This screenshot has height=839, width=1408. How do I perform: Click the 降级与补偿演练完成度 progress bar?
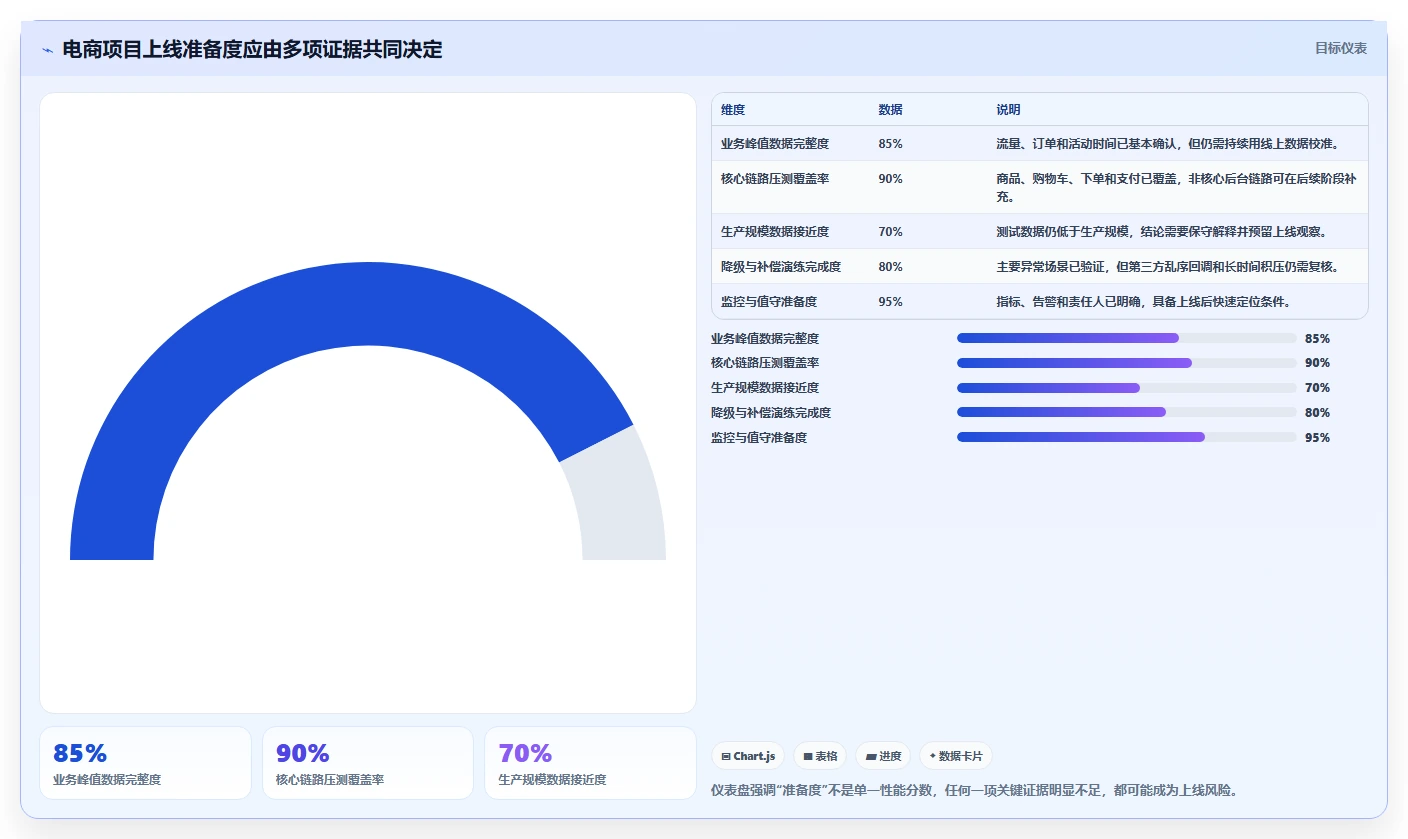coord(1126,412)
